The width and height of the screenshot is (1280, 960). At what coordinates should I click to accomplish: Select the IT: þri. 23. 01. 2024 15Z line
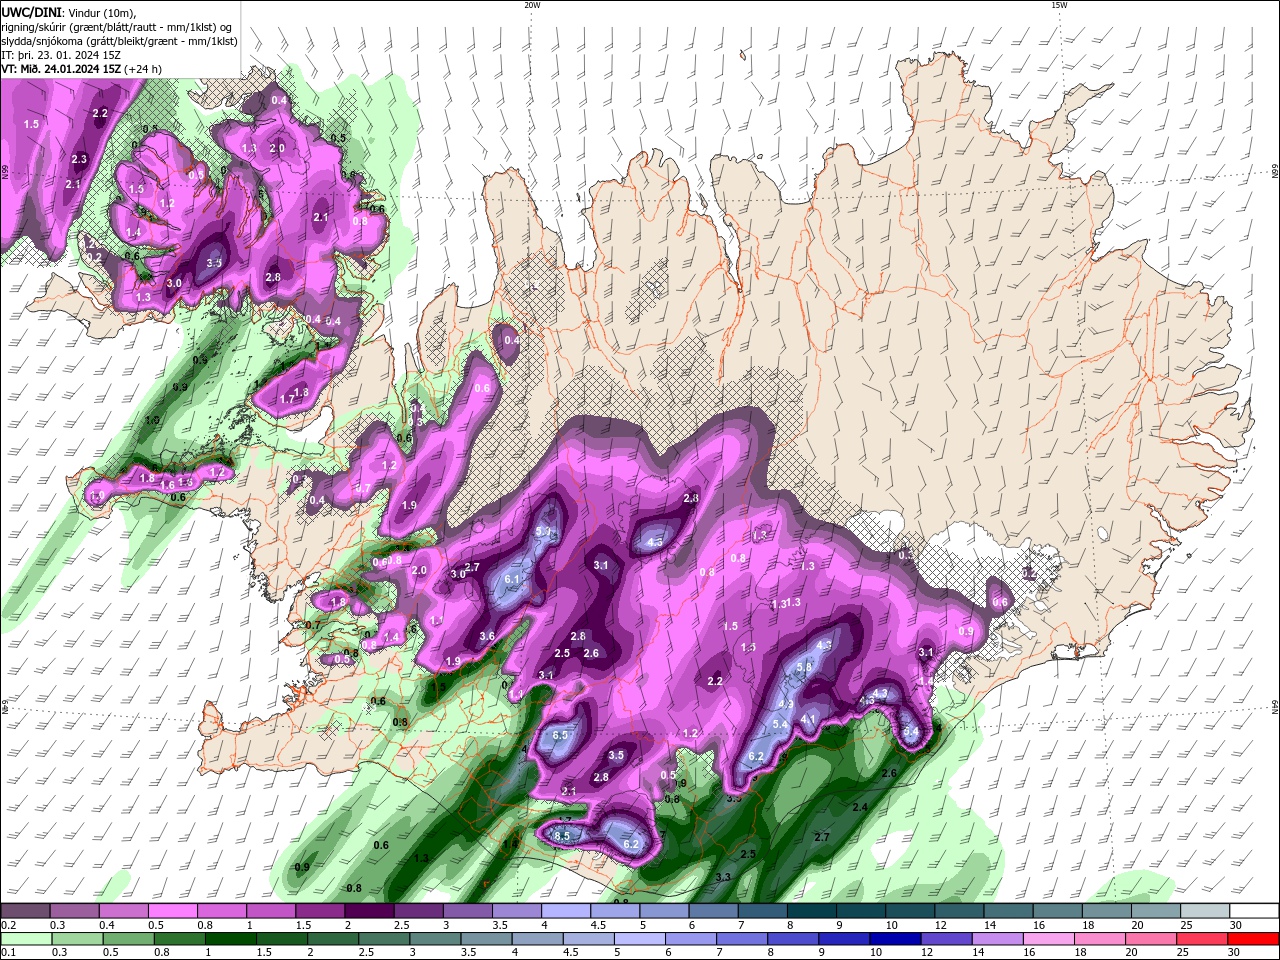click(61, 55)
